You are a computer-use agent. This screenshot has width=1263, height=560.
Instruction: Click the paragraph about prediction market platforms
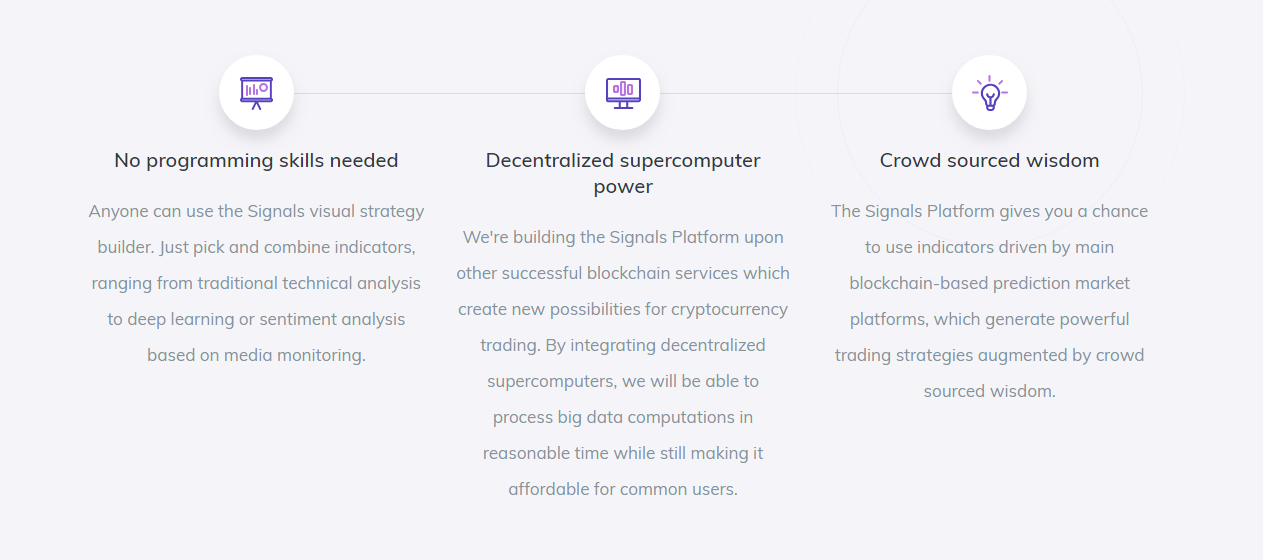click(x=990, y=301)
